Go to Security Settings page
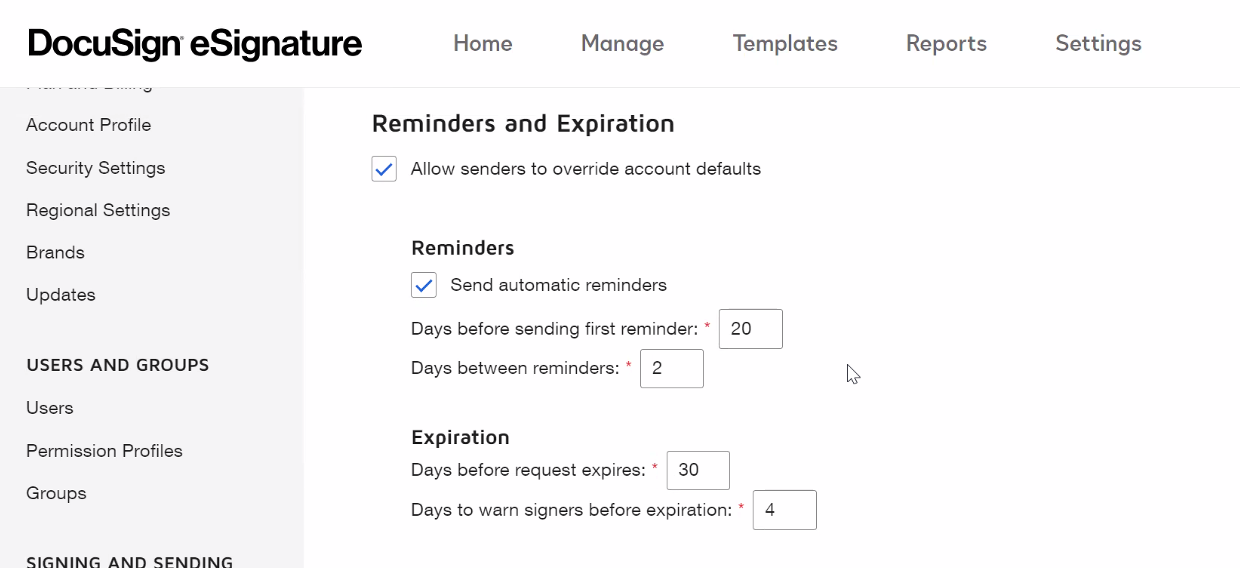 [95, 168]
